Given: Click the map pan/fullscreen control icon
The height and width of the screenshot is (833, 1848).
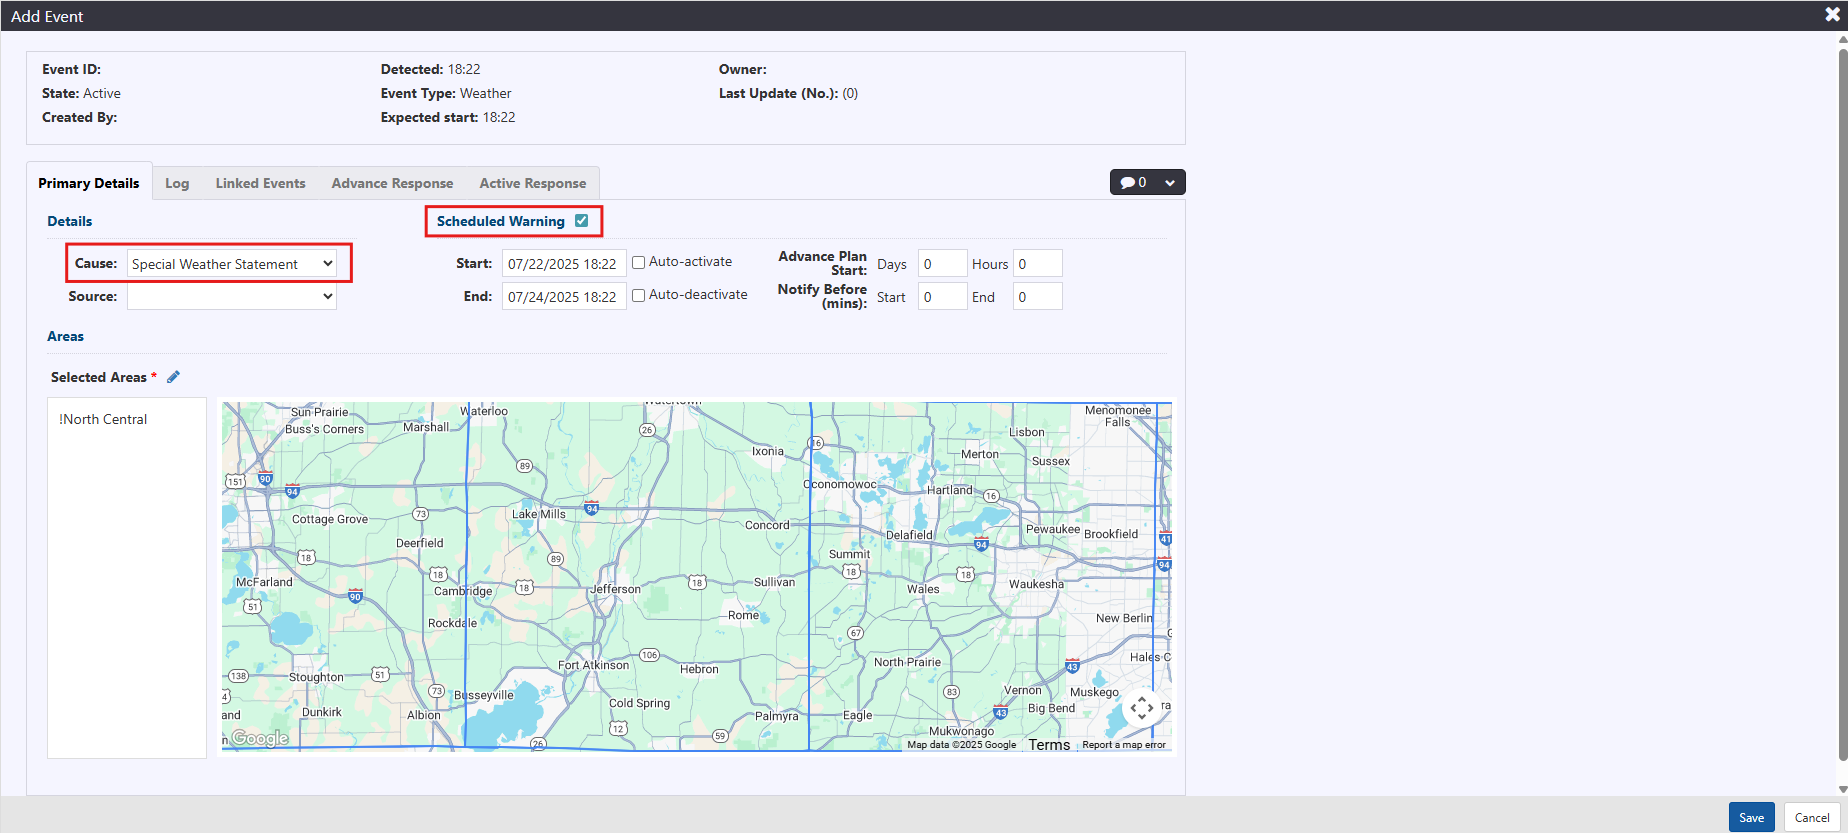Looking at the screenshot, I should coord(1141,708).
